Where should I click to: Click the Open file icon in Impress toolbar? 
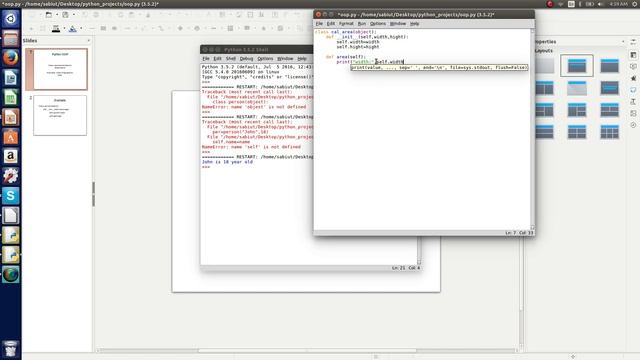point(49,15)
